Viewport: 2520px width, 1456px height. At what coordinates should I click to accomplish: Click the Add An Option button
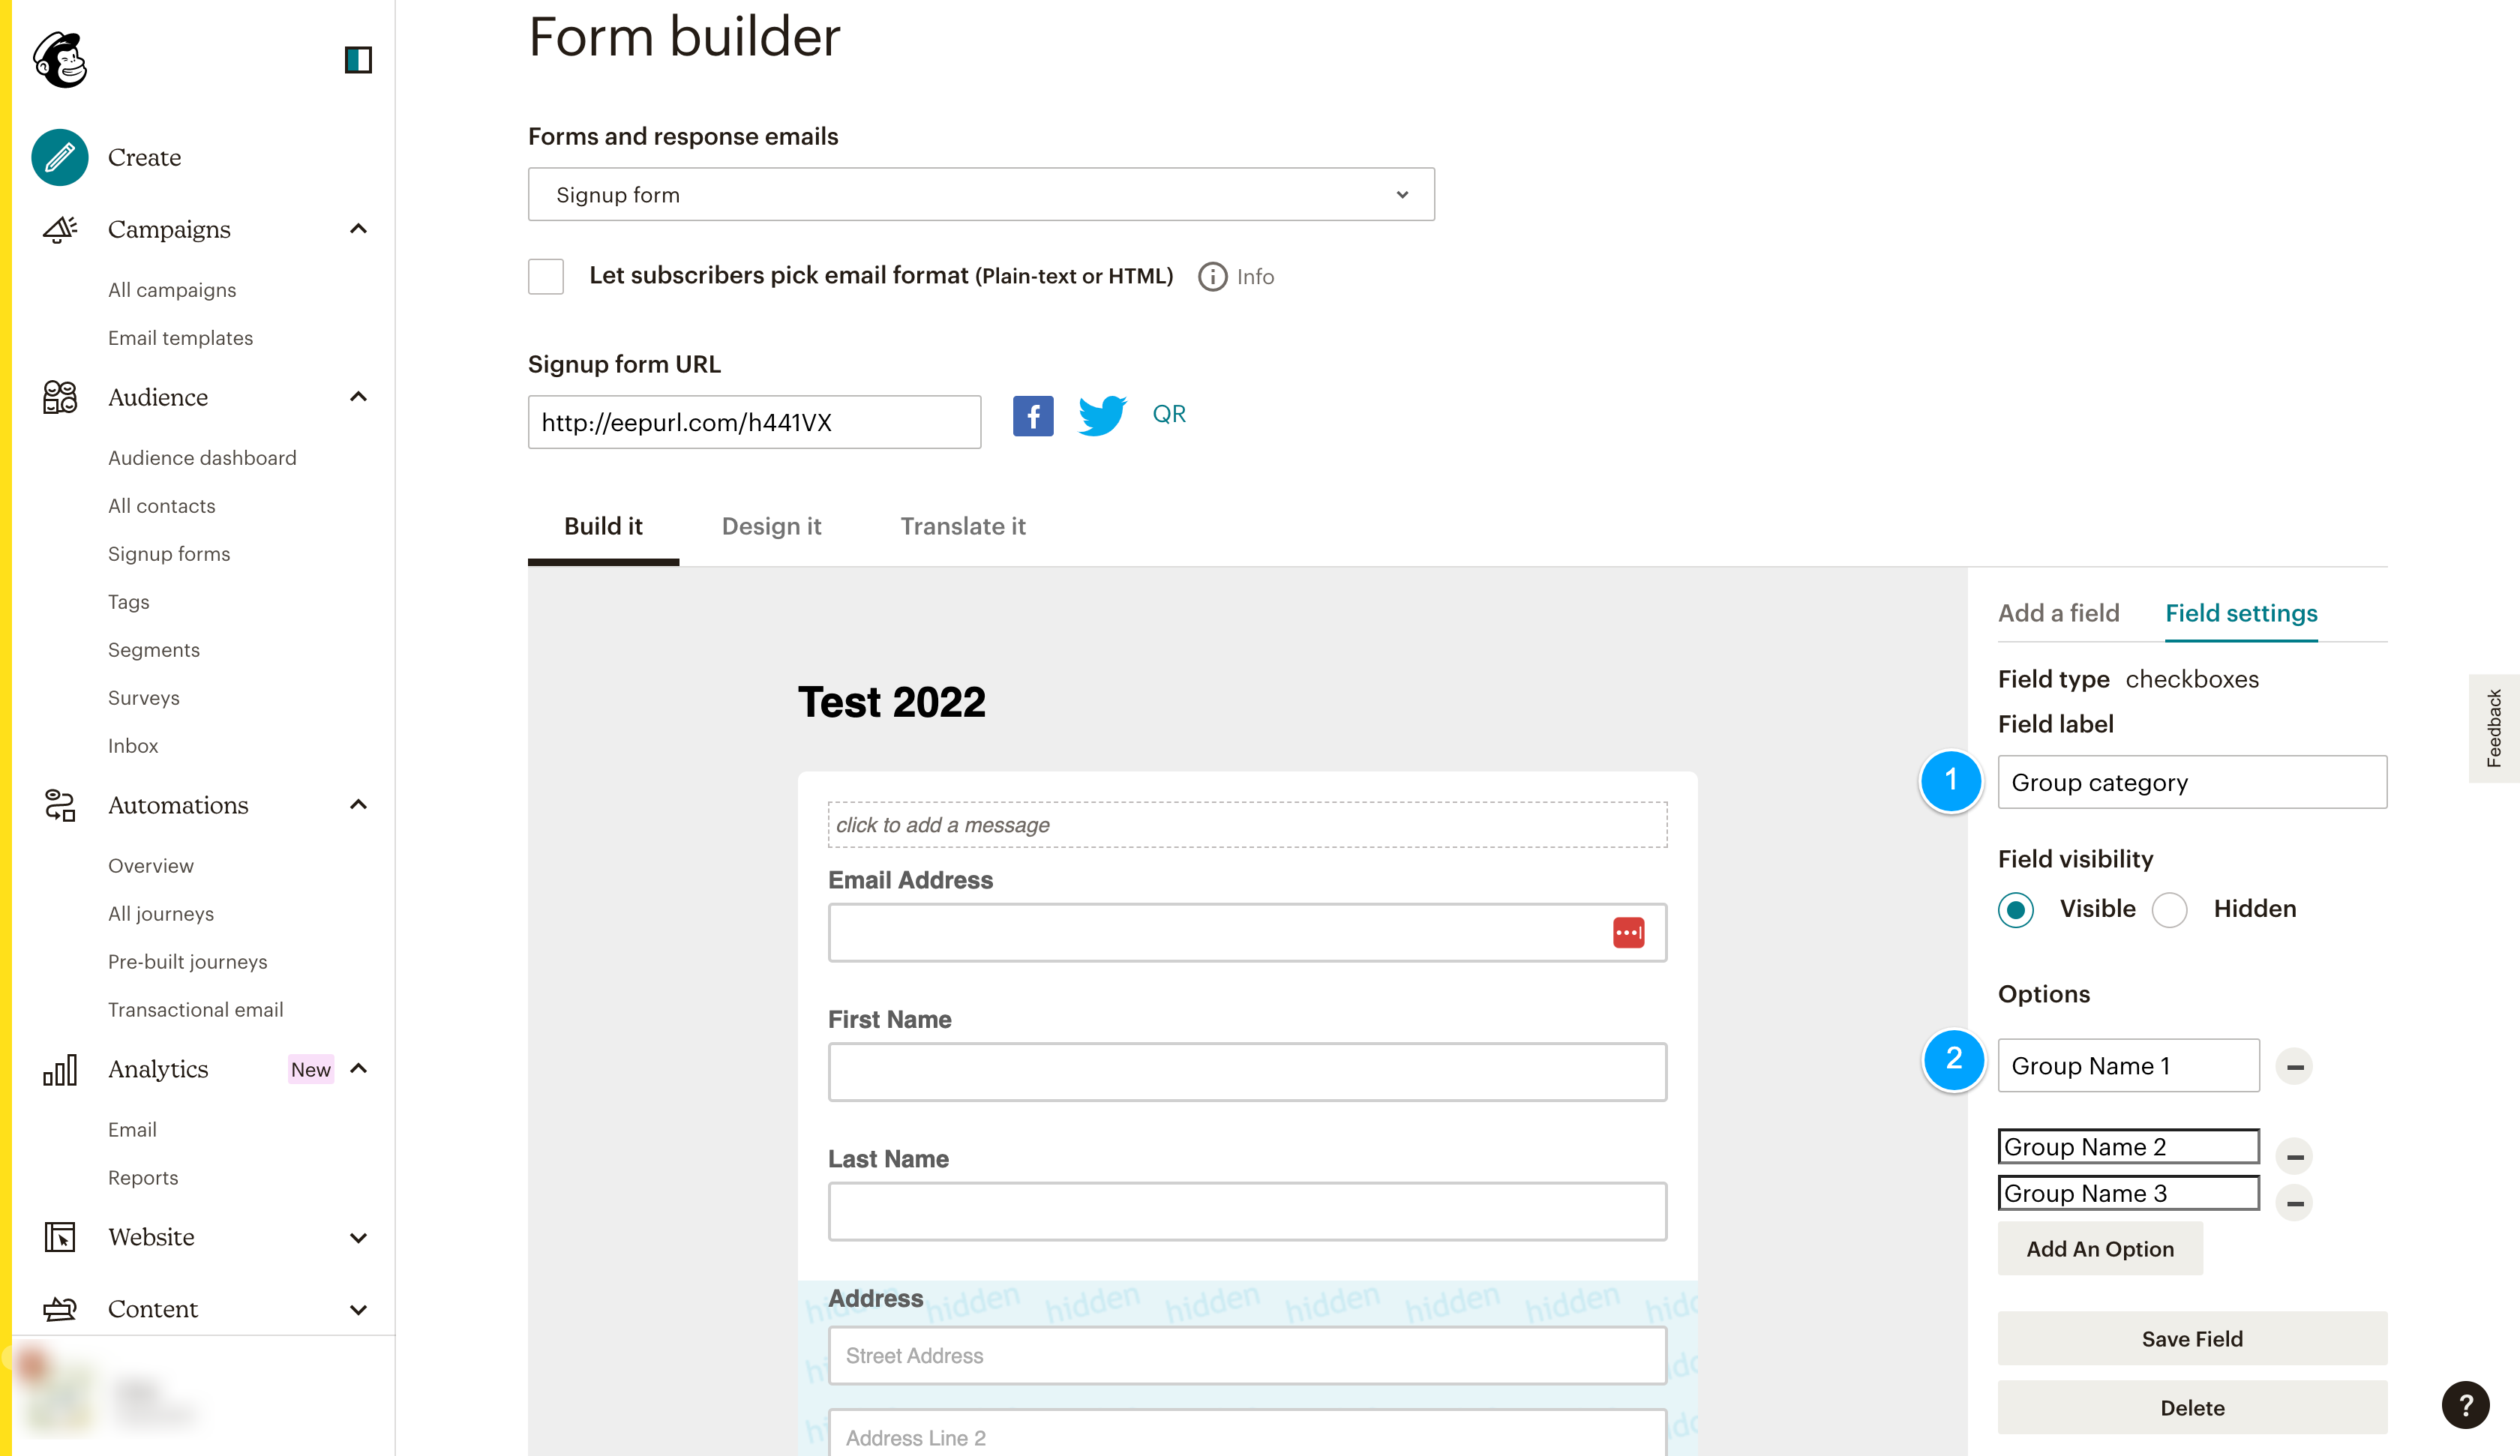2100,1248
